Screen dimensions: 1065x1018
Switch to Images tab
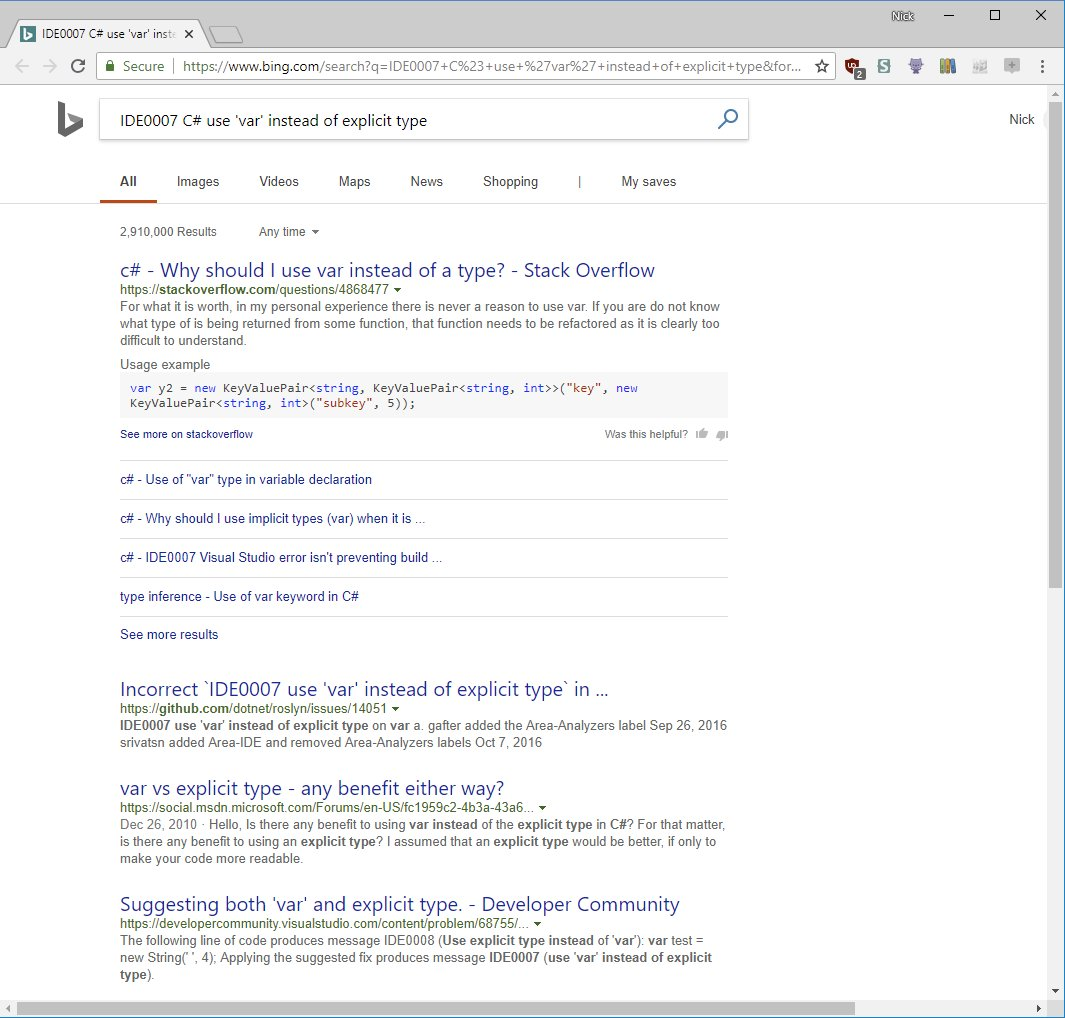[198, 181]
